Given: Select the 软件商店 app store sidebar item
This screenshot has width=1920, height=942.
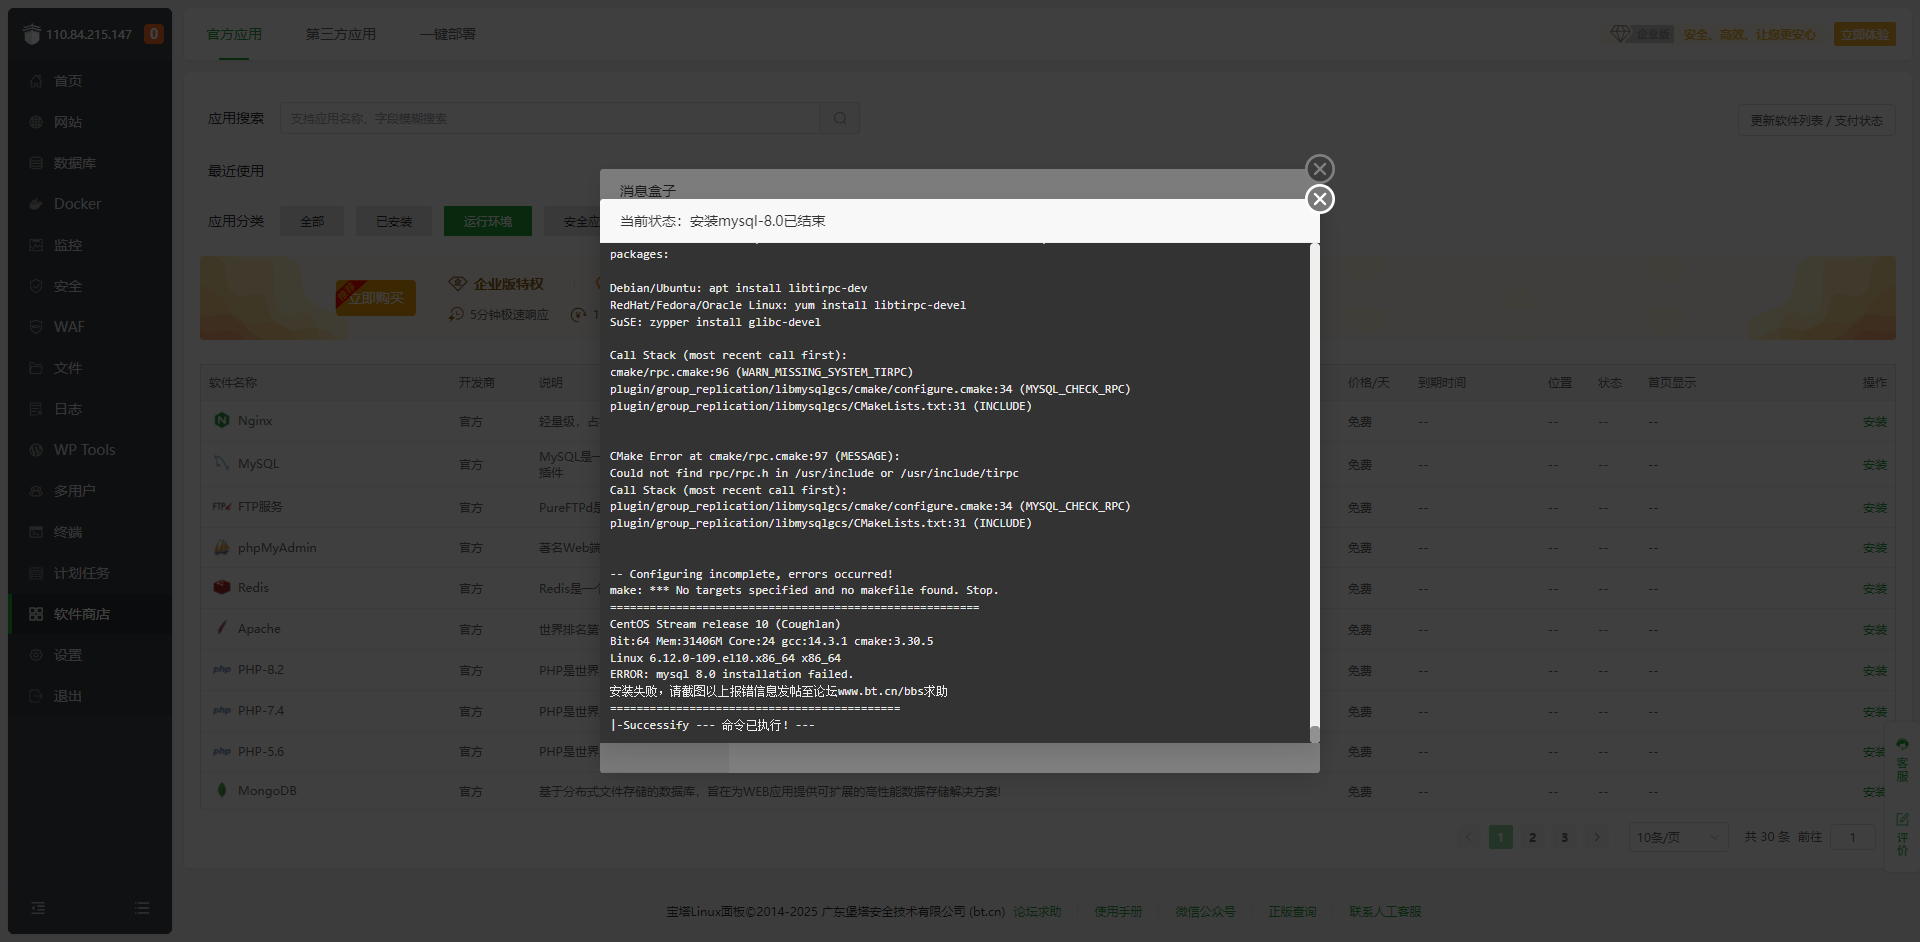Looking at the screenshot, I should (x=90, y=614).
